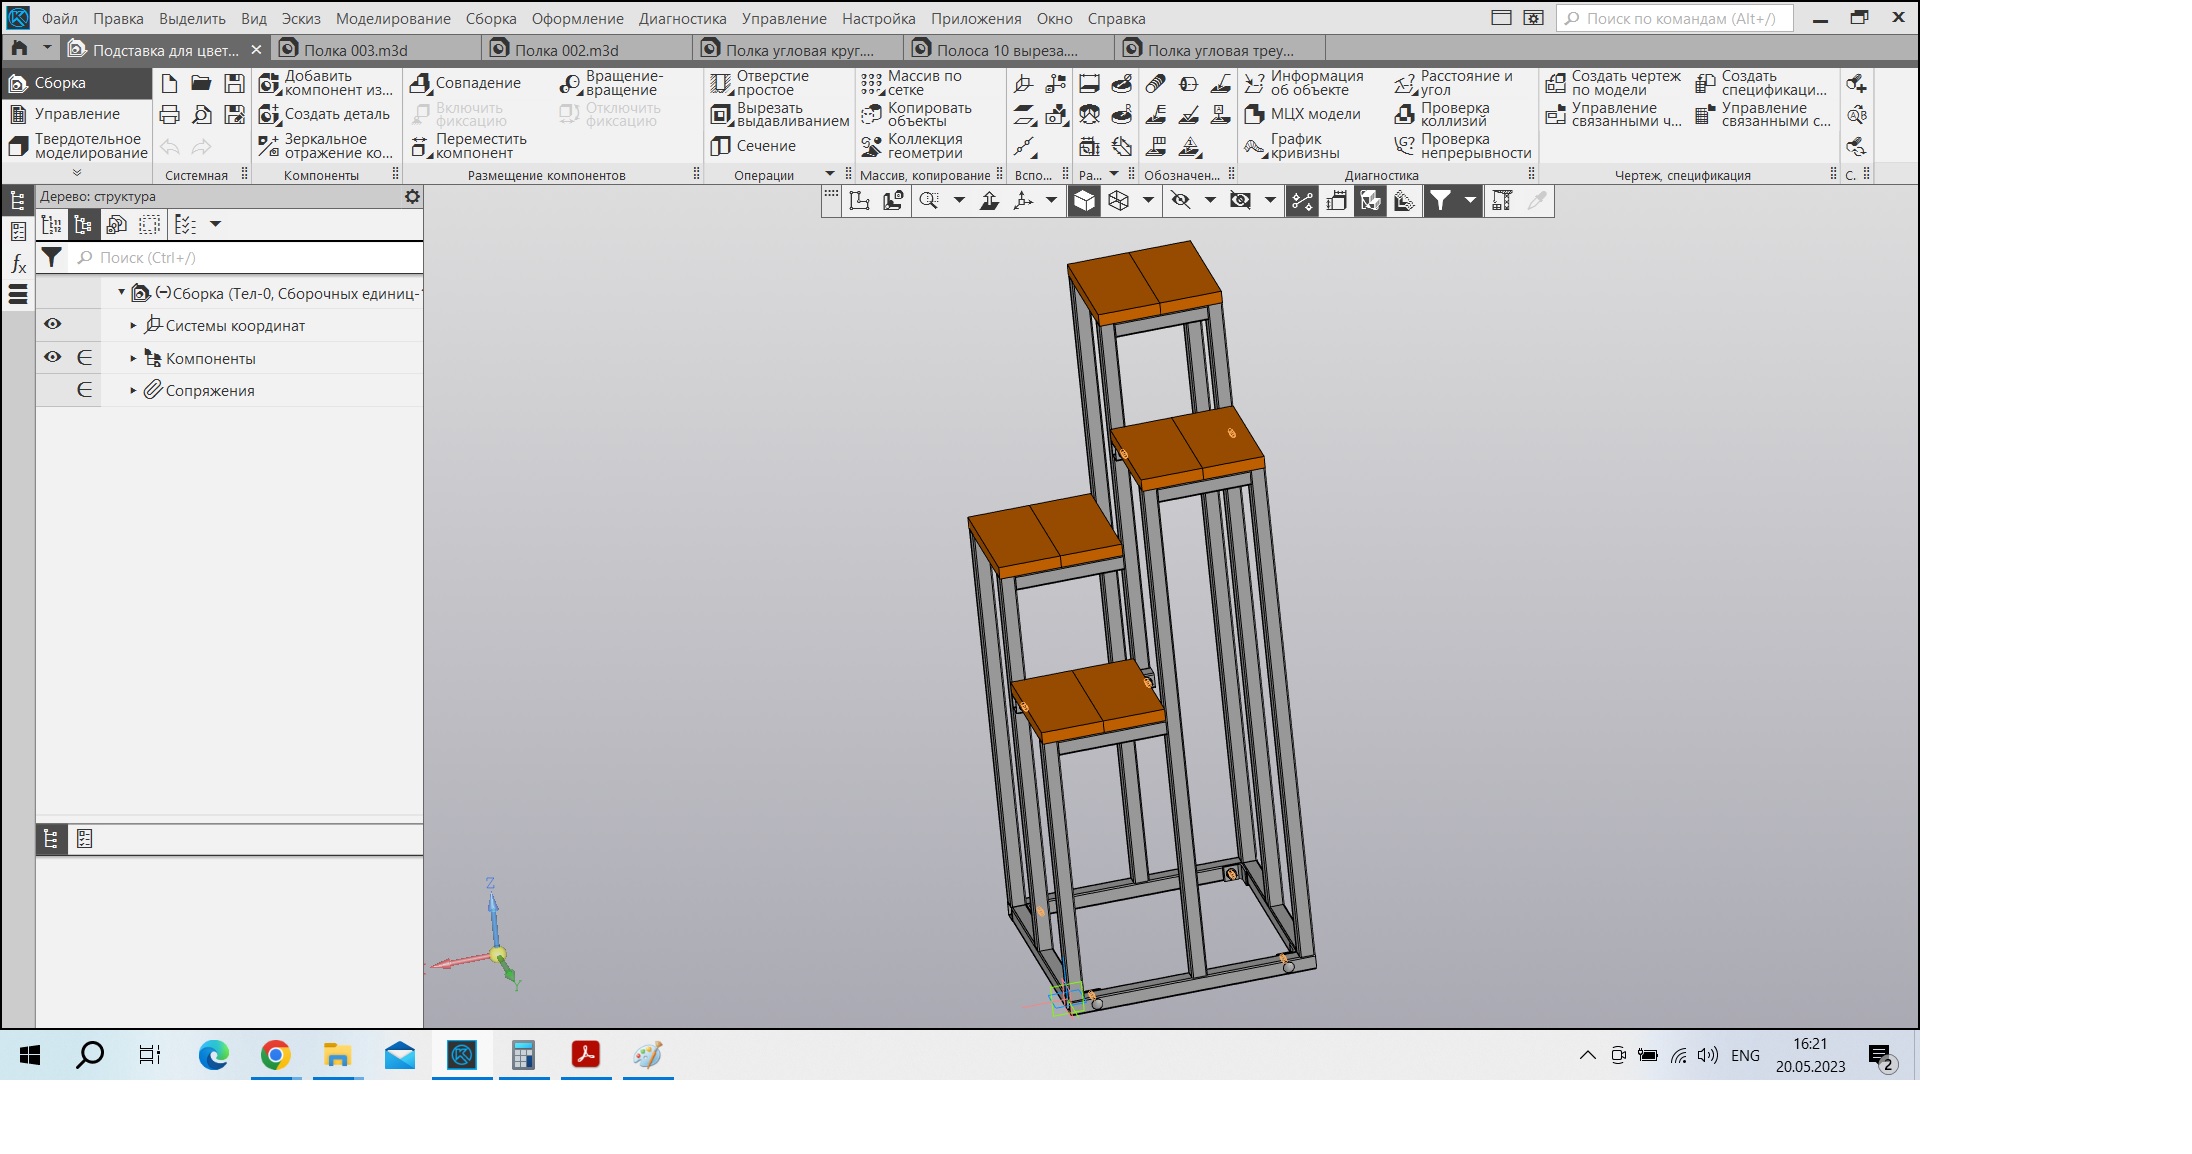Screen dimensions: 2192x1154
Task: Click Расстояние и угол measurement
Action: (x=1454, y=83)
